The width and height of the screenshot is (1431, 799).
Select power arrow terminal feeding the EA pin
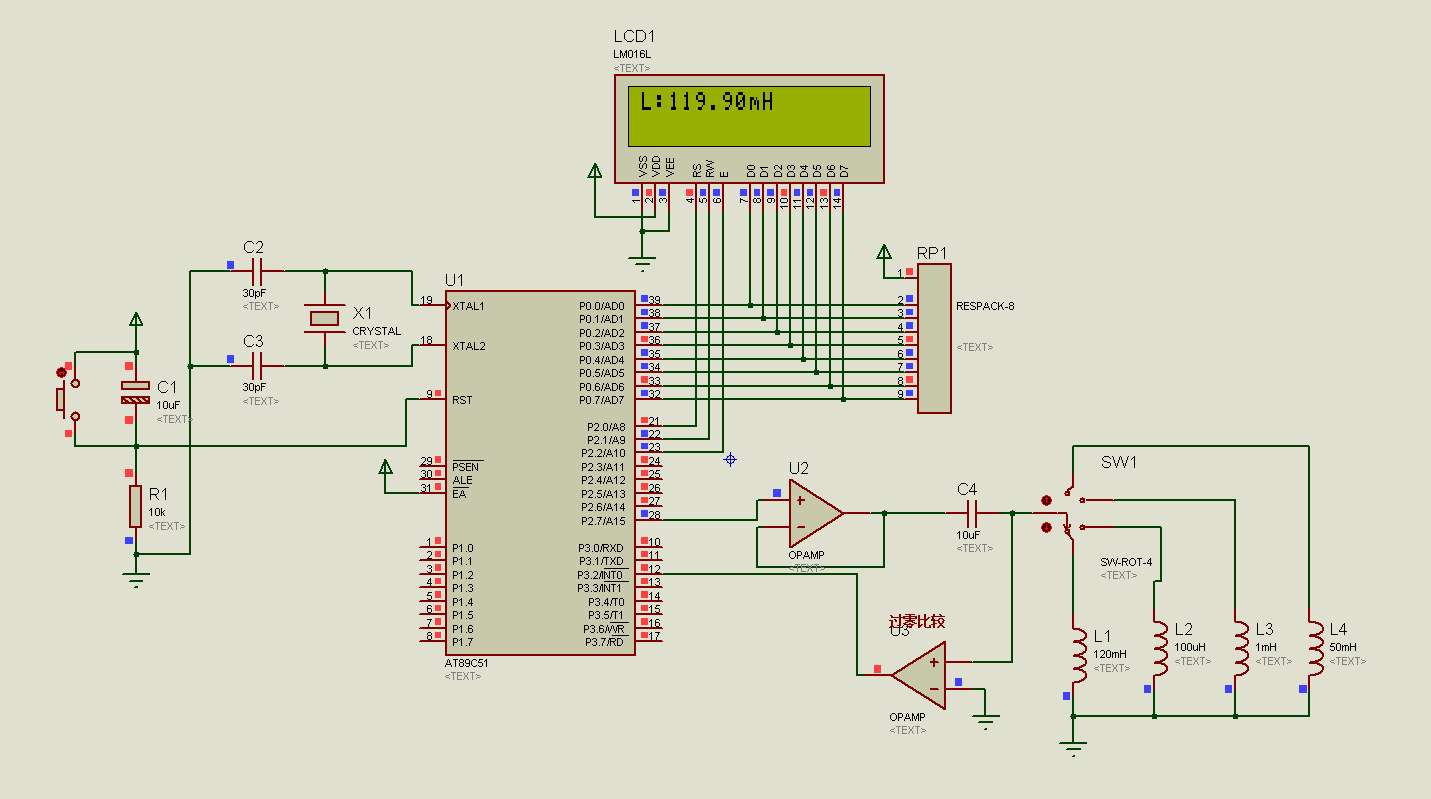click(386, 467)
